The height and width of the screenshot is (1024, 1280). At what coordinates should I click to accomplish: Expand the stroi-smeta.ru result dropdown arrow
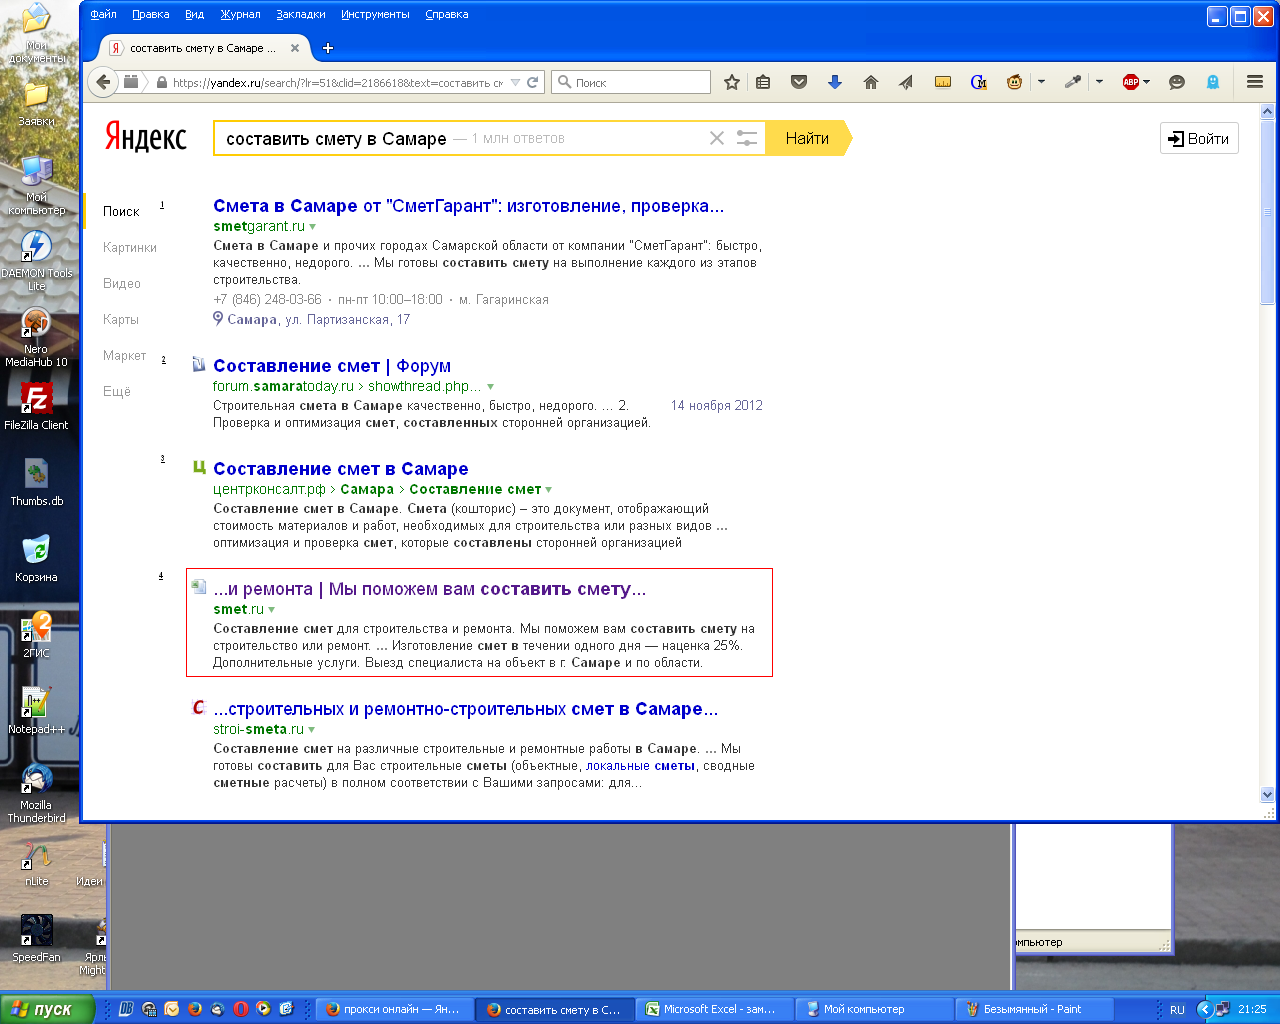point(311,730)
